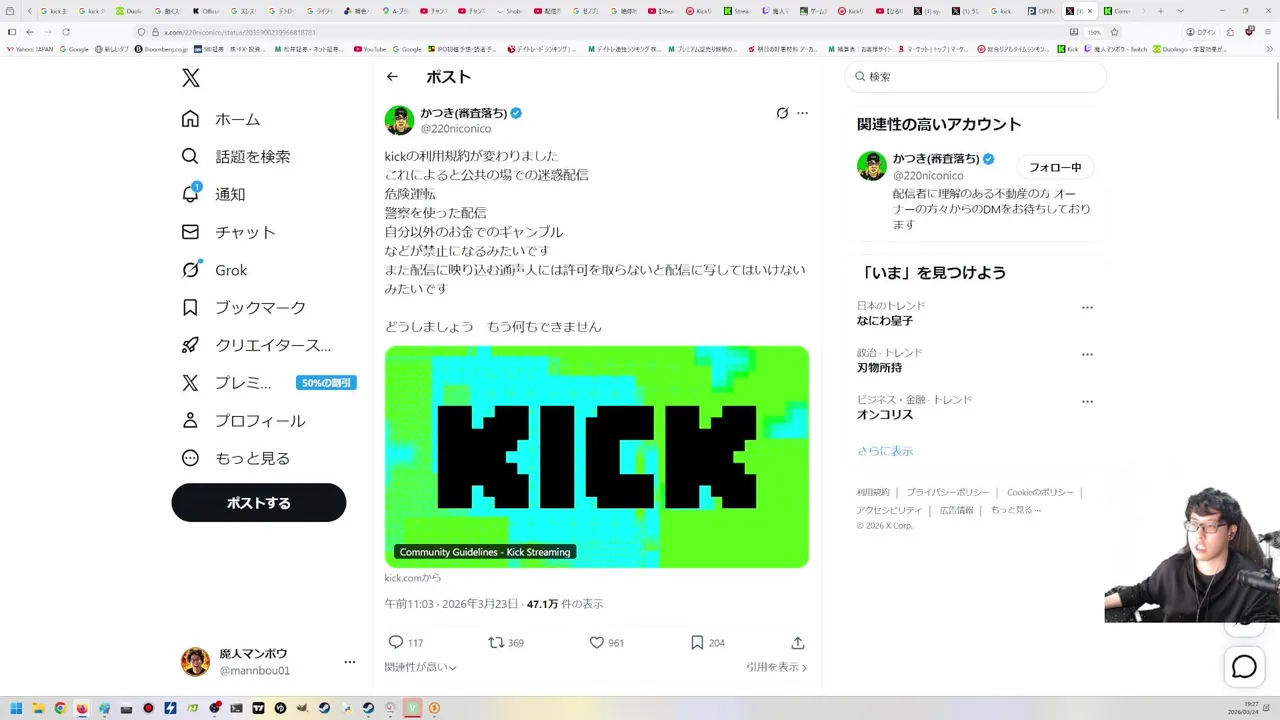The image size is (1280, 720).
Task: Click the ポストする post button
Action: [259, 503]
